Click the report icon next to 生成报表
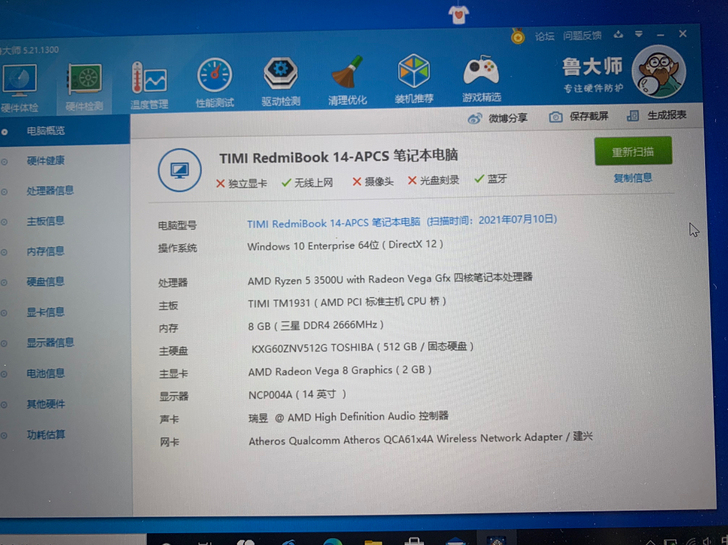 coord(633,116)
